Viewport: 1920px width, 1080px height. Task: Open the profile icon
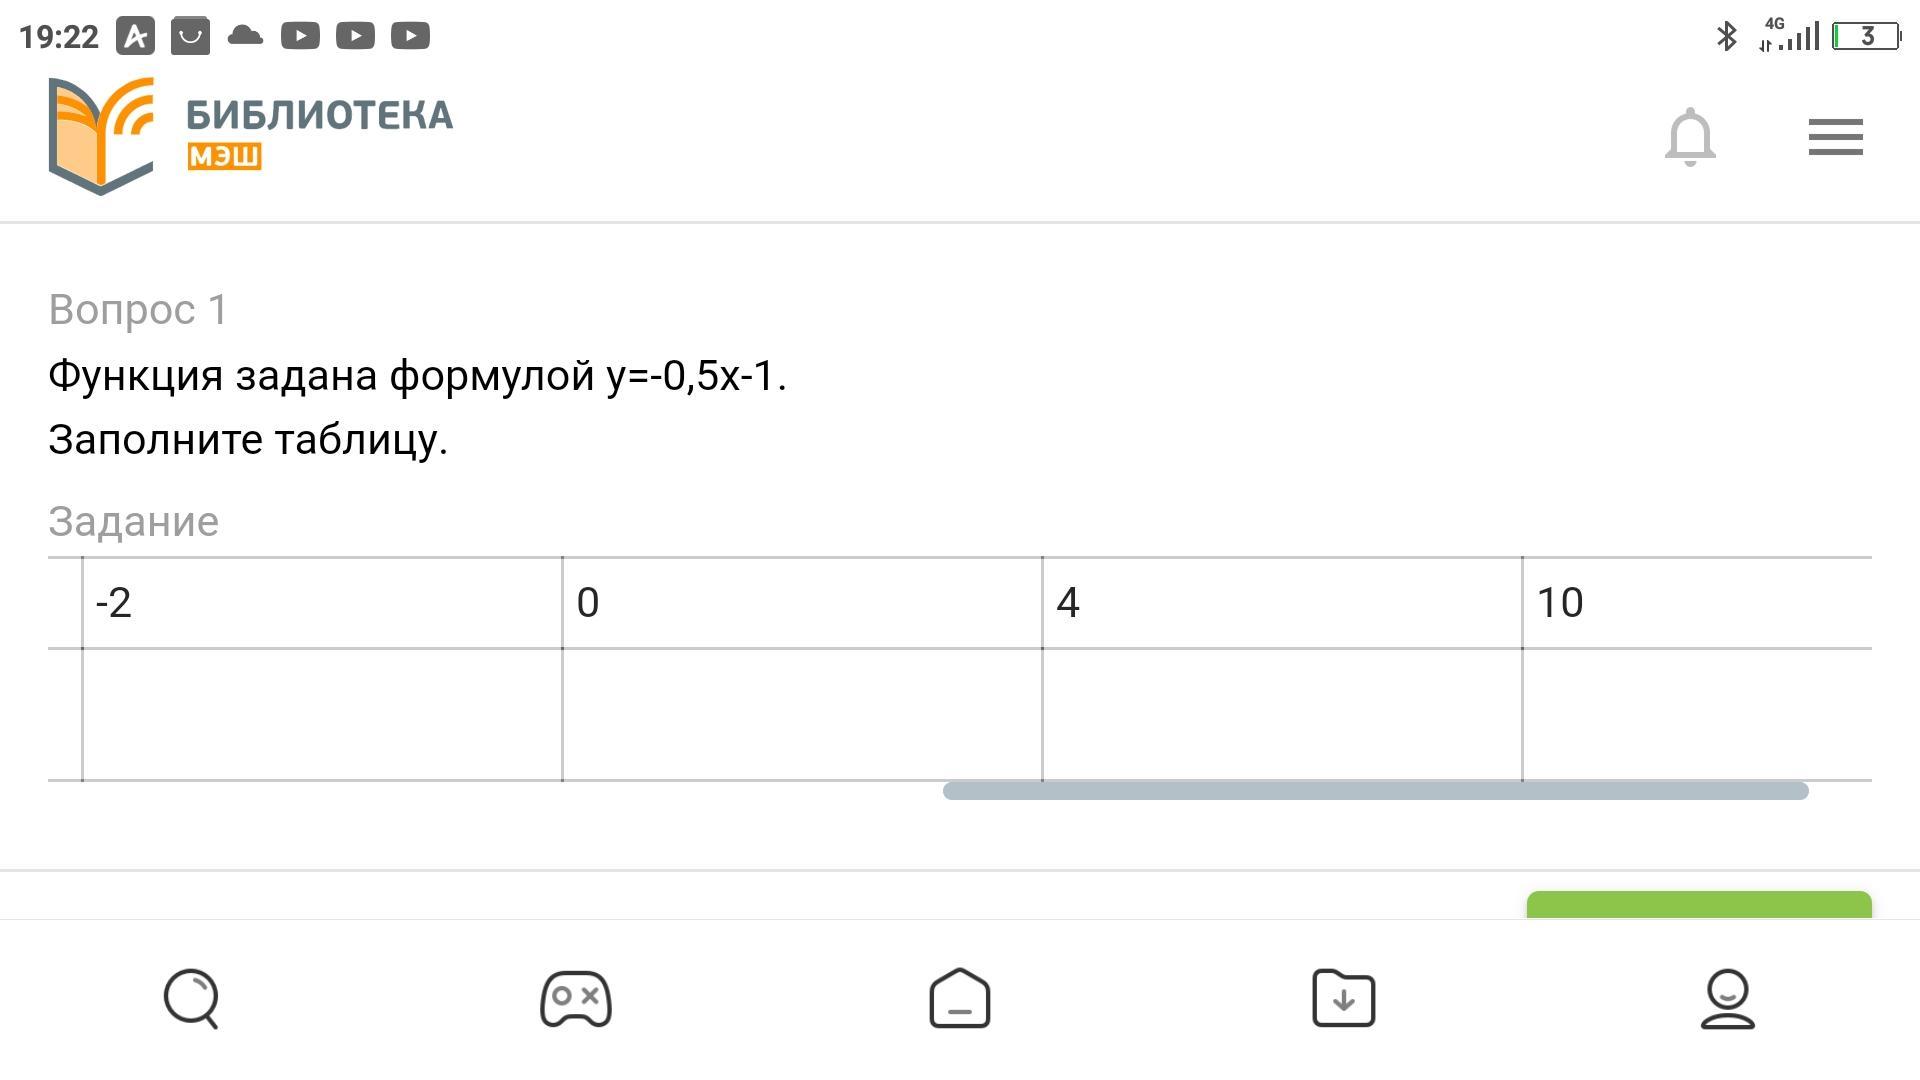point(1727,998)
